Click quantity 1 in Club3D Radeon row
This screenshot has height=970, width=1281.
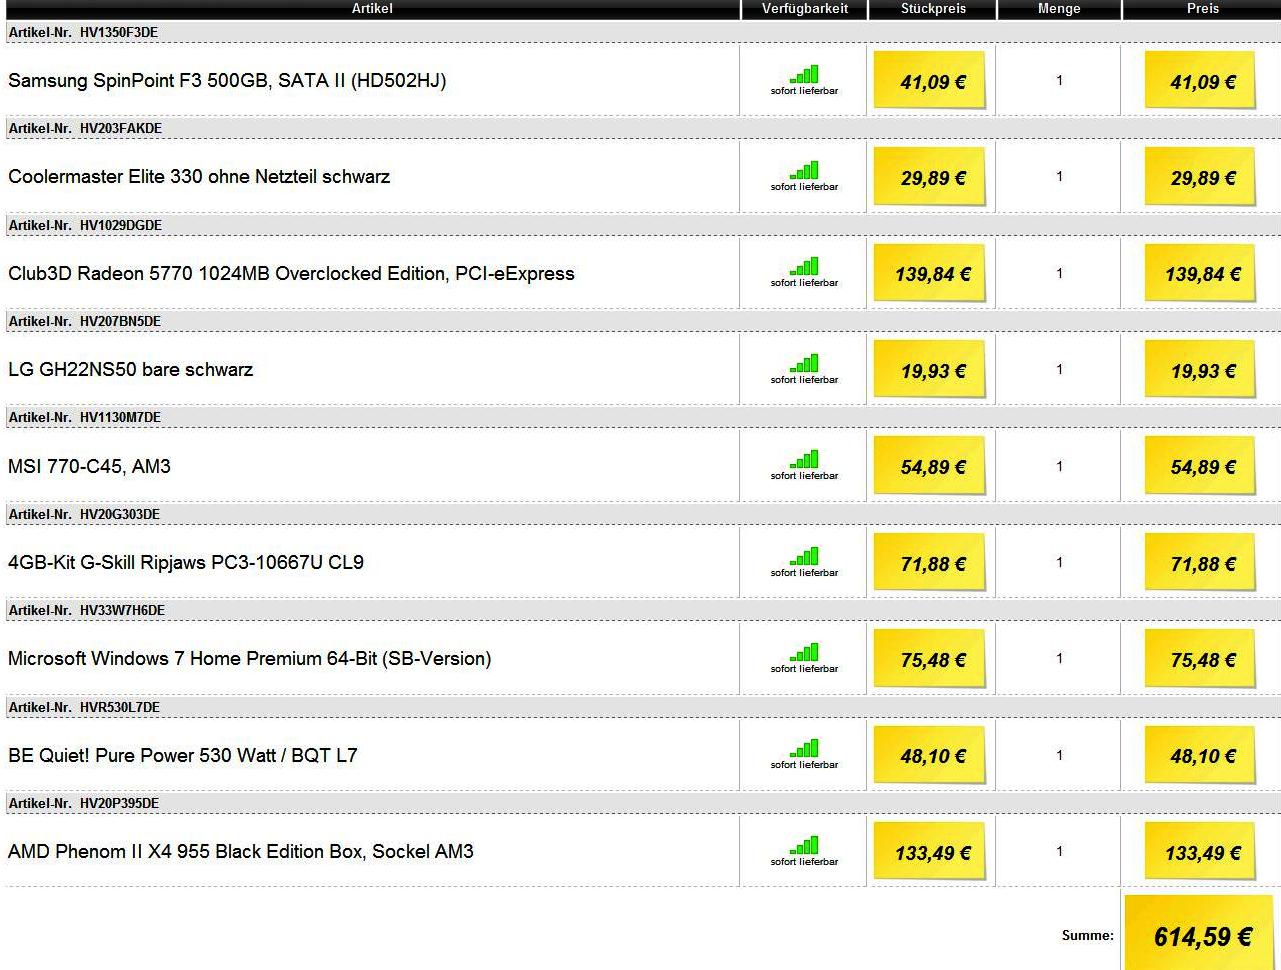(x=1059, y=273)
